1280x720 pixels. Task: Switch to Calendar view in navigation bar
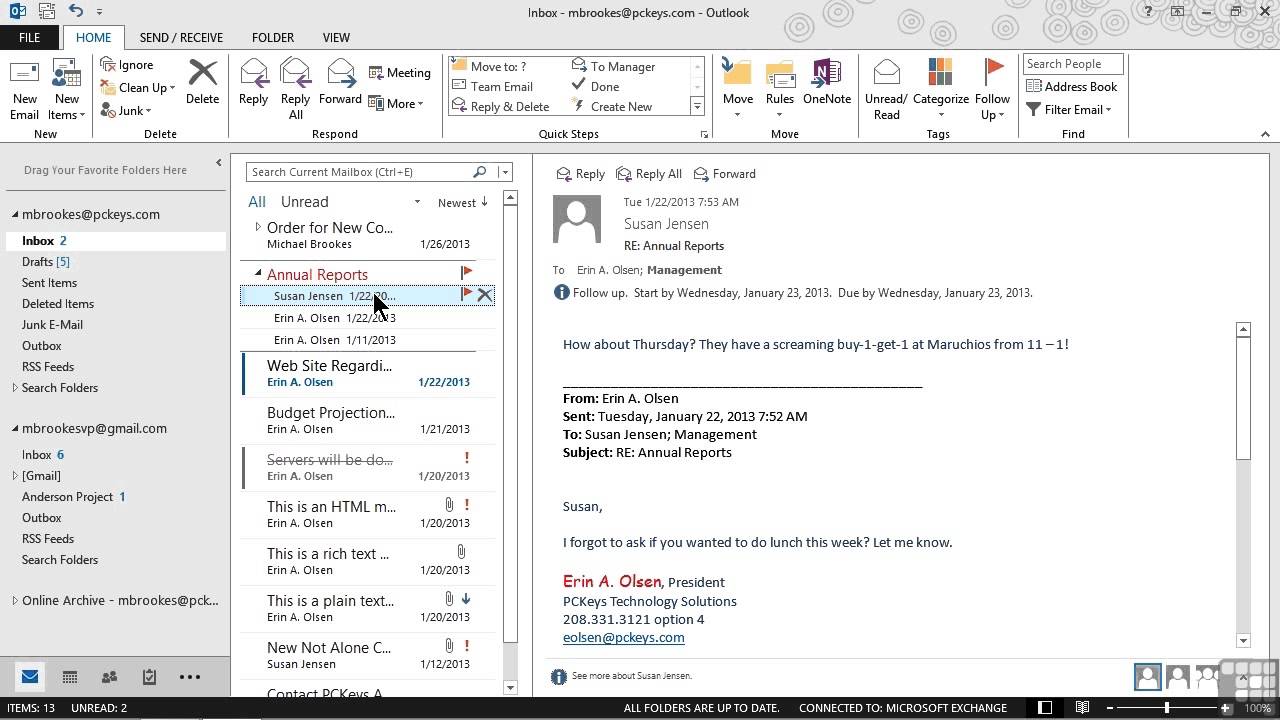point(70,677)
